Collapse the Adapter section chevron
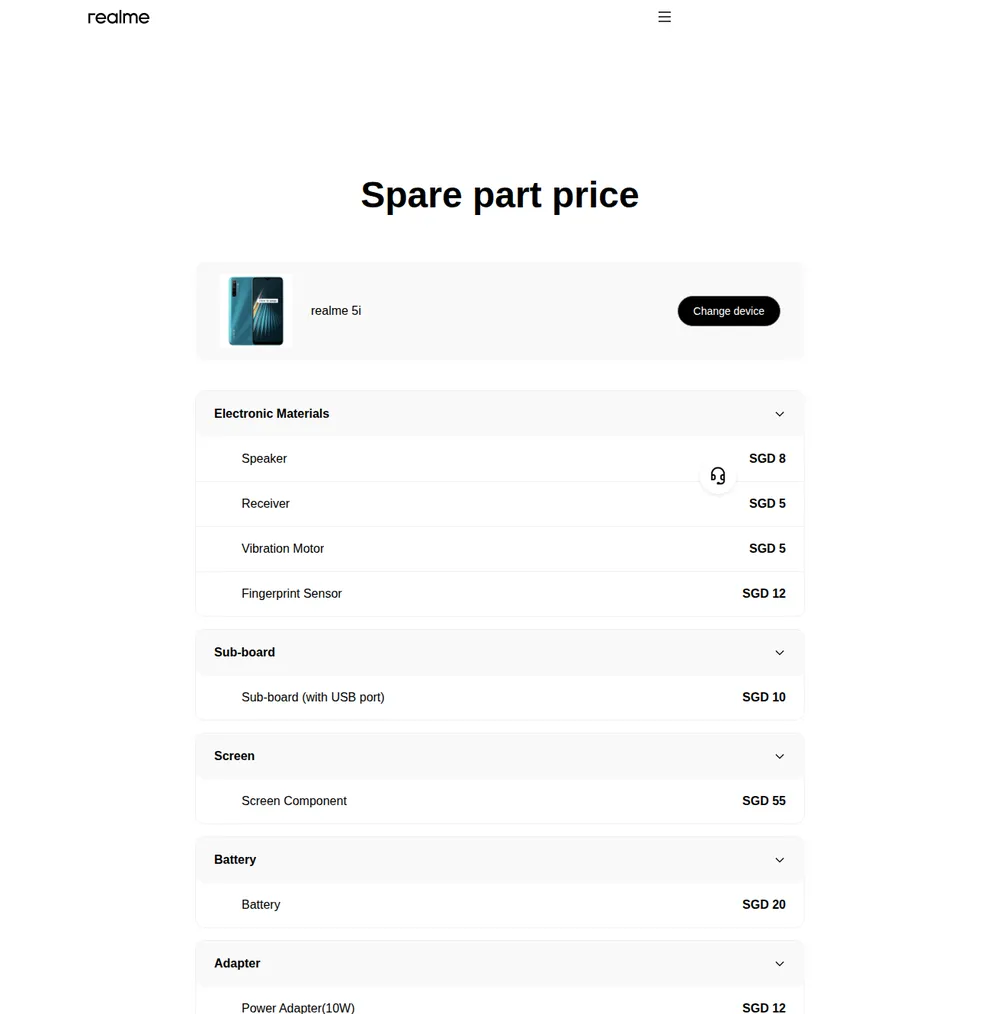 coord(779,964)
